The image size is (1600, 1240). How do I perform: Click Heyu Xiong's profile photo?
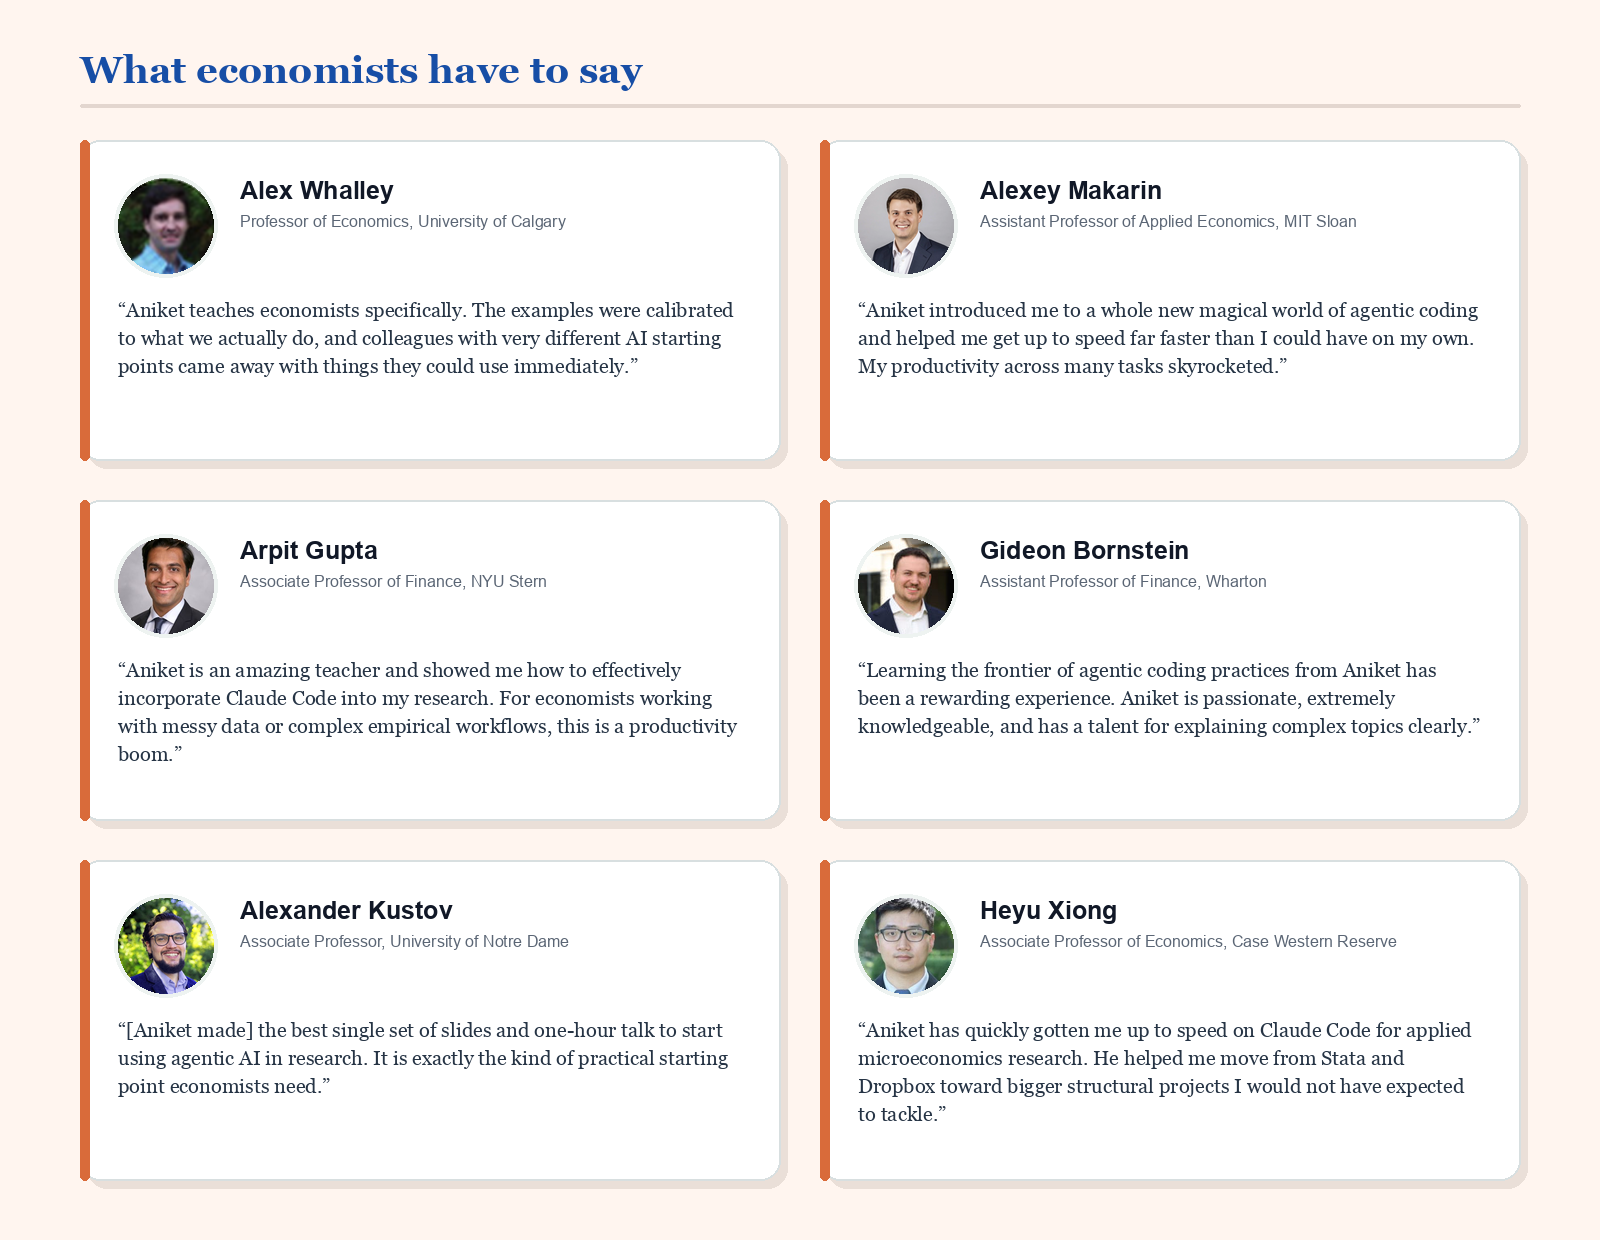click(906, 946)
